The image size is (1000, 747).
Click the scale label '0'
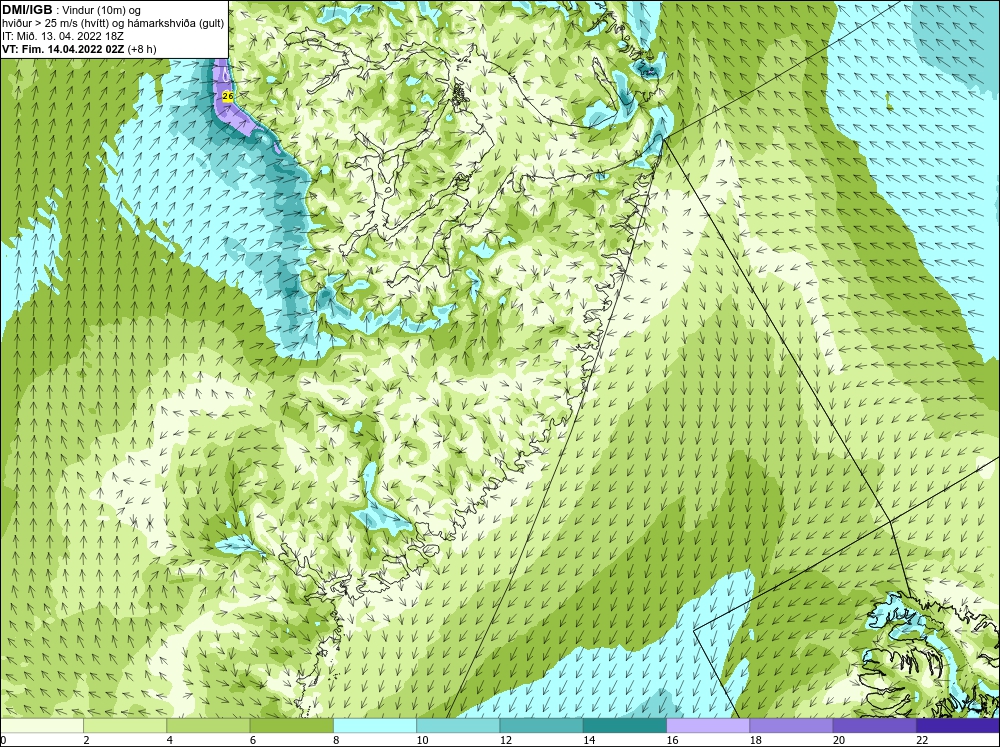pyautogui.click(x=3, y=740)
